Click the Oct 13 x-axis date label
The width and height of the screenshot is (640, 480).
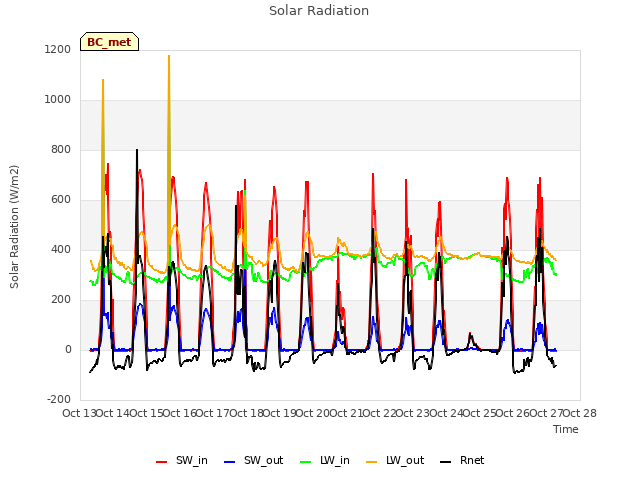click(79, 413)
